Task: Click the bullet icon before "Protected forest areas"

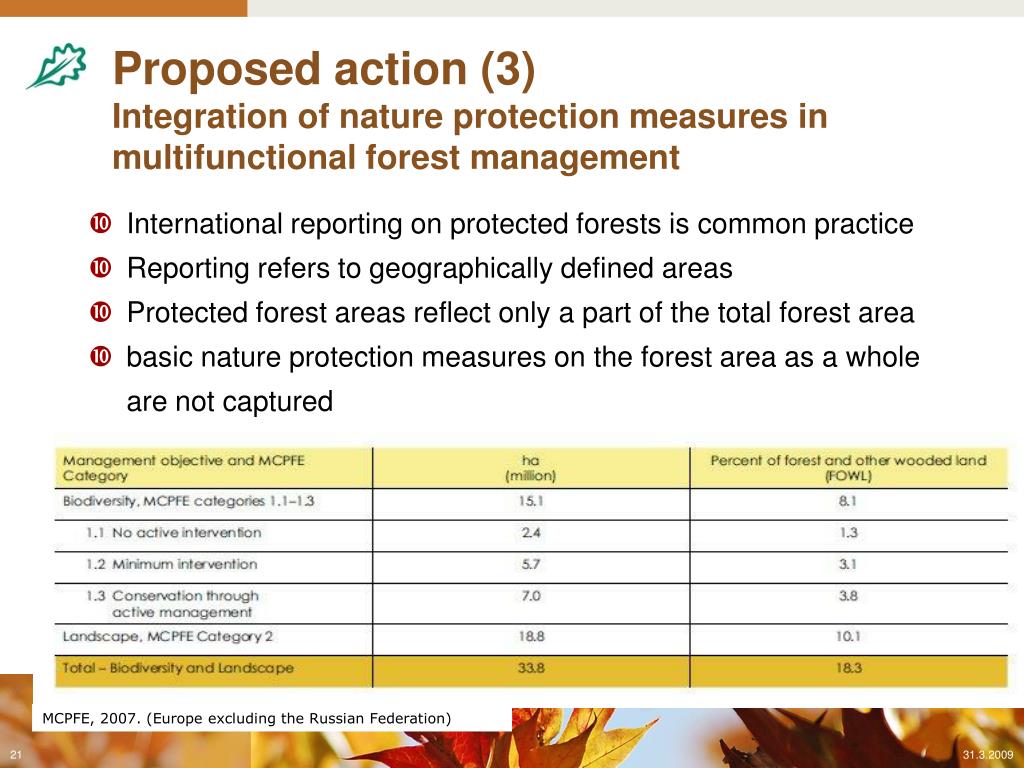Action: coord(101,312)
